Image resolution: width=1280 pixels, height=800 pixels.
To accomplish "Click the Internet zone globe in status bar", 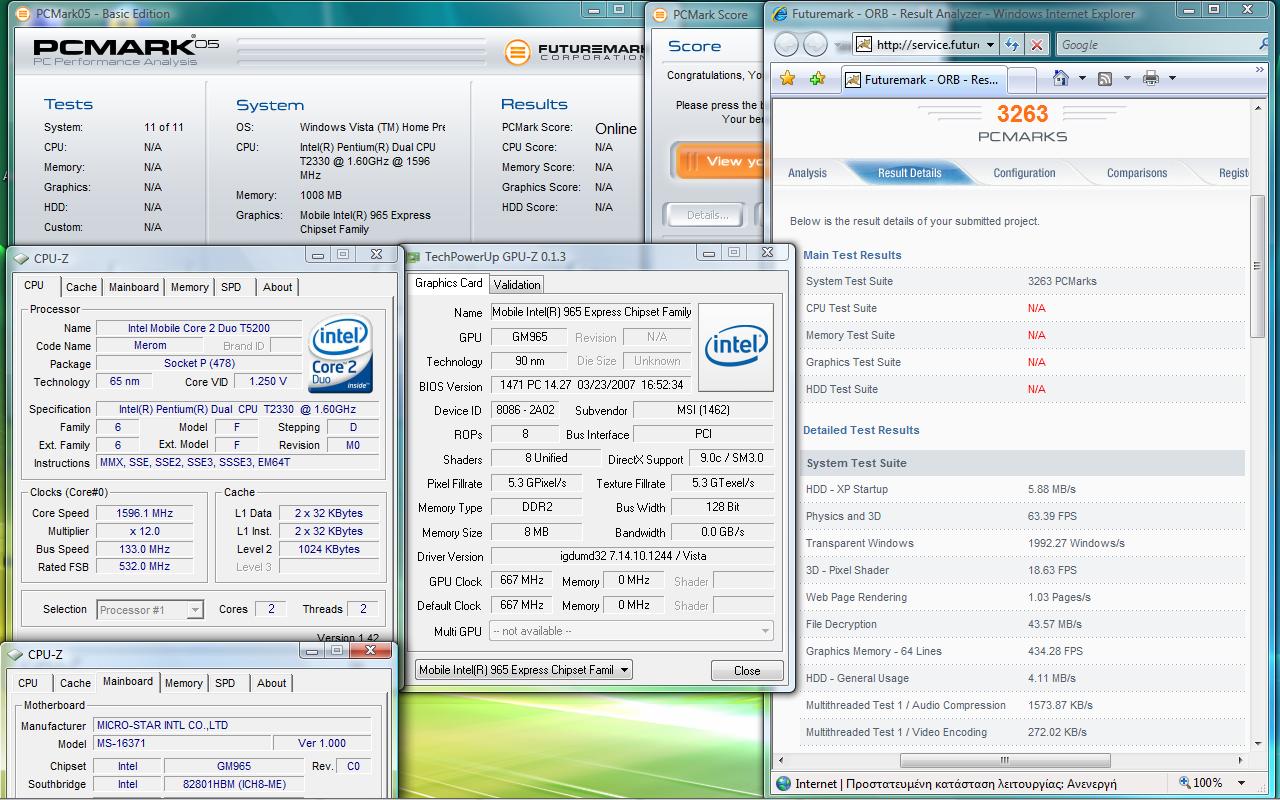I will [783, 783].
